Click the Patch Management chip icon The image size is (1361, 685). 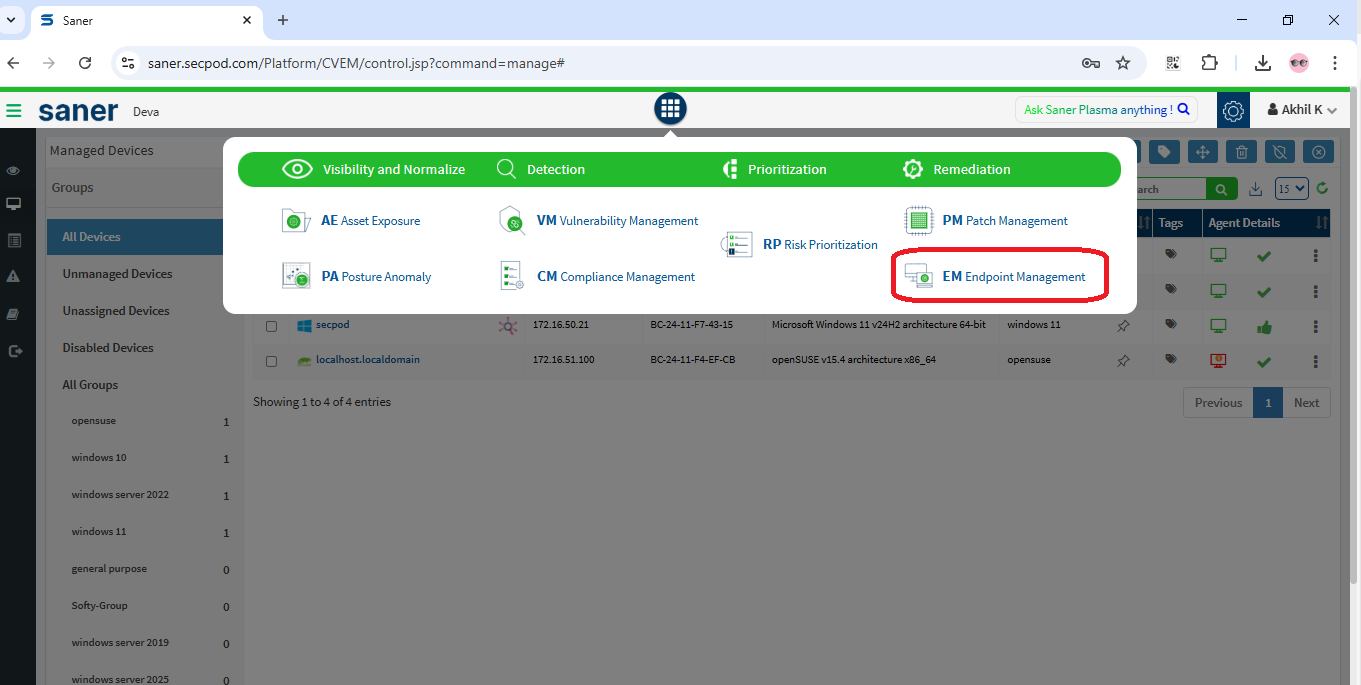pos(919,221)
